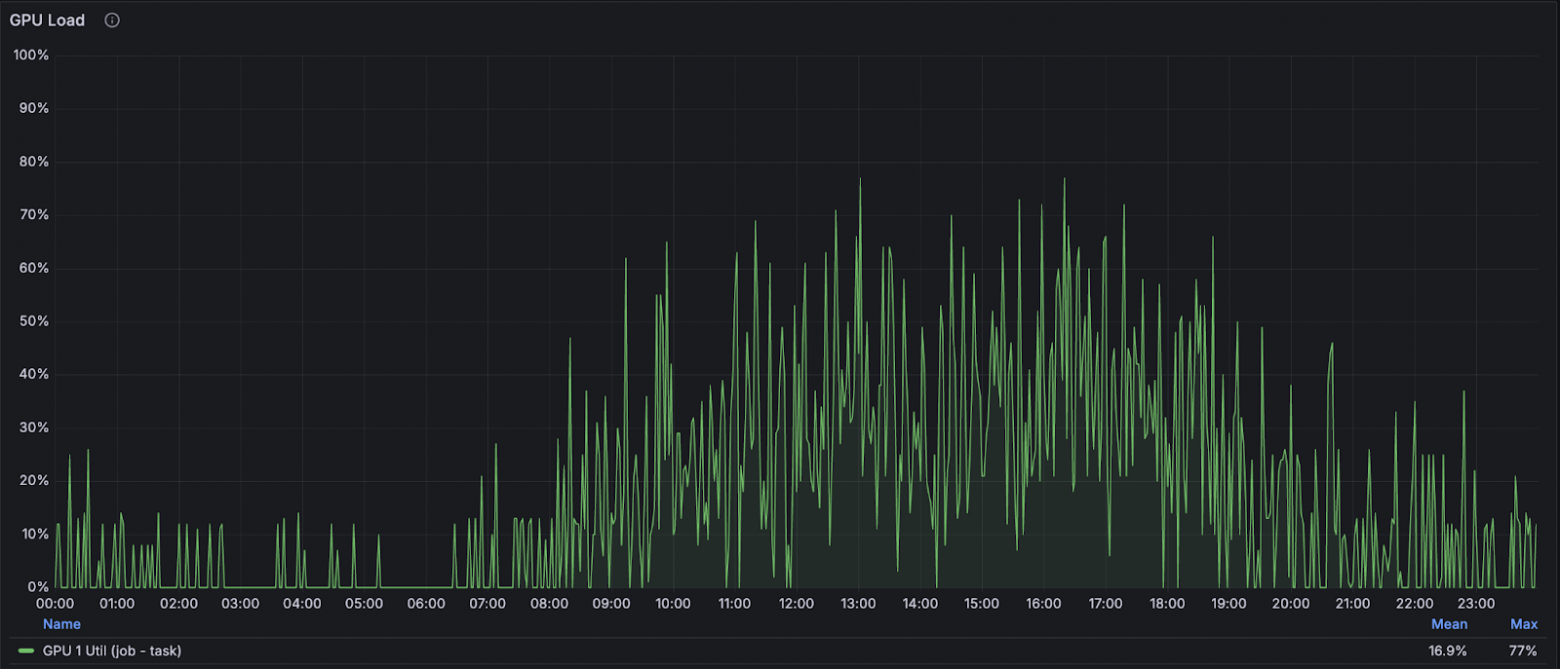Click the 100% y-axis label
The image size is (1560, 669).
(x=31, y=55)
